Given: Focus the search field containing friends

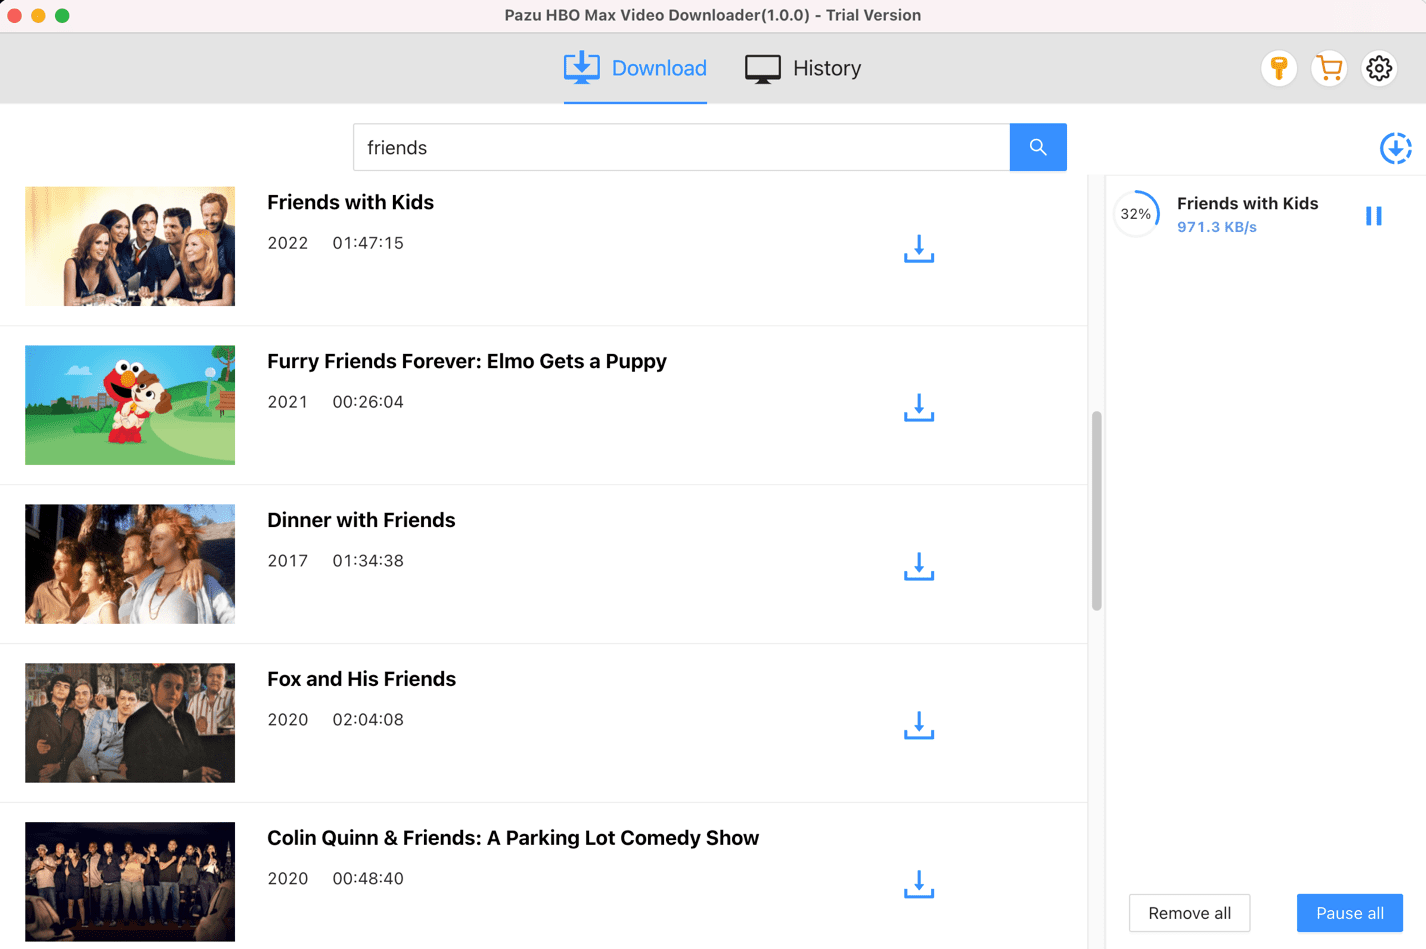Looking at the screenshot, I should [681, 147].
